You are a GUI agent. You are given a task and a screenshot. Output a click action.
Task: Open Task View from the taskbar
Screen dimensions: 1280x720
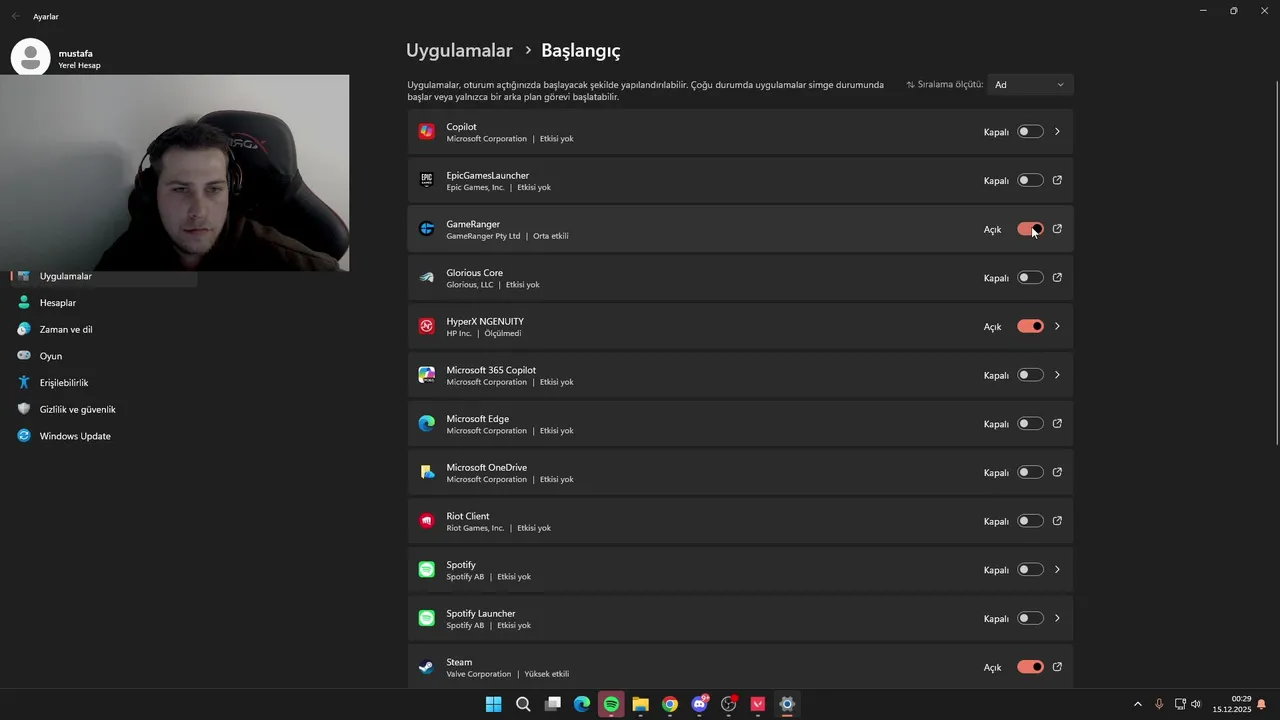click(x=552, y=704)
